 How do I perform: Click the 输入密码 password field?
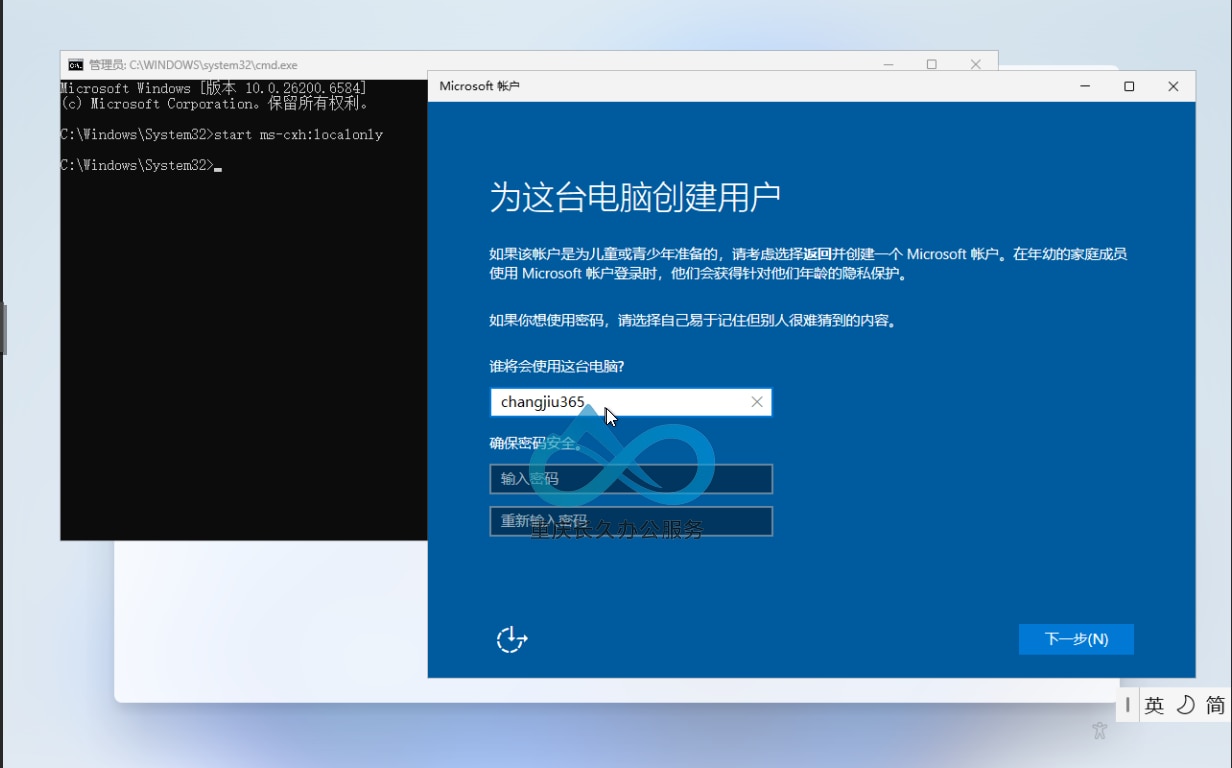pyautogui.click(x=631, y=479)
